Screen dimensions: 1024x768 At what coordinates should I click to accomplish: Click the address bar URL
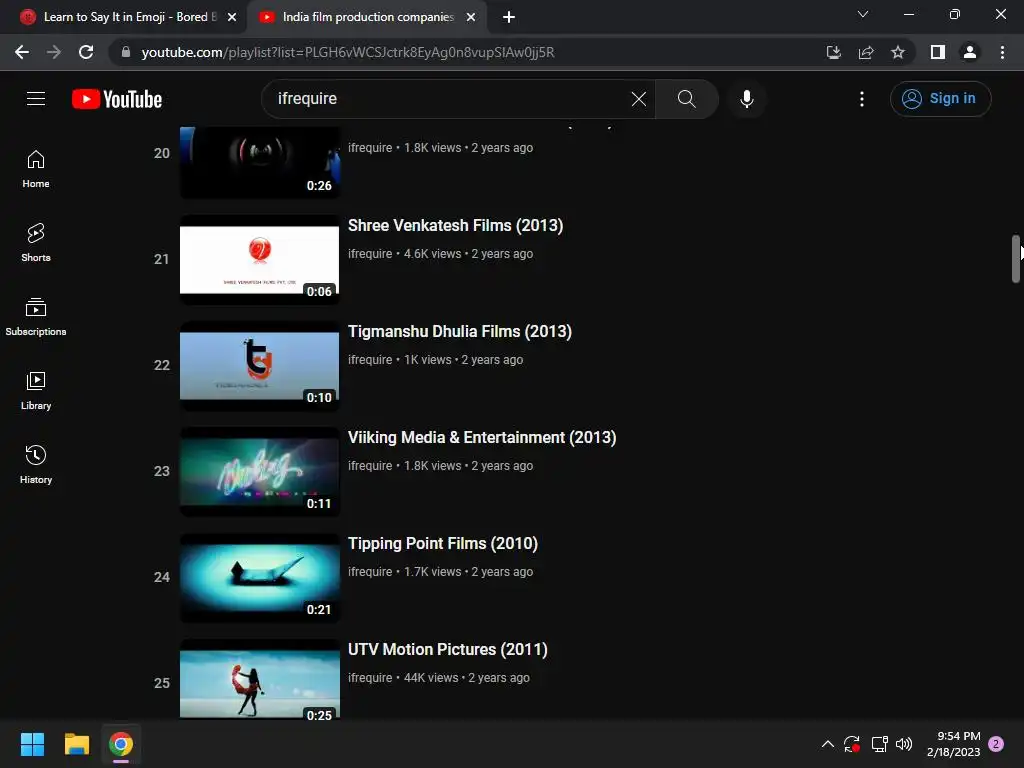pyautogui.click(x=347, y=52)
